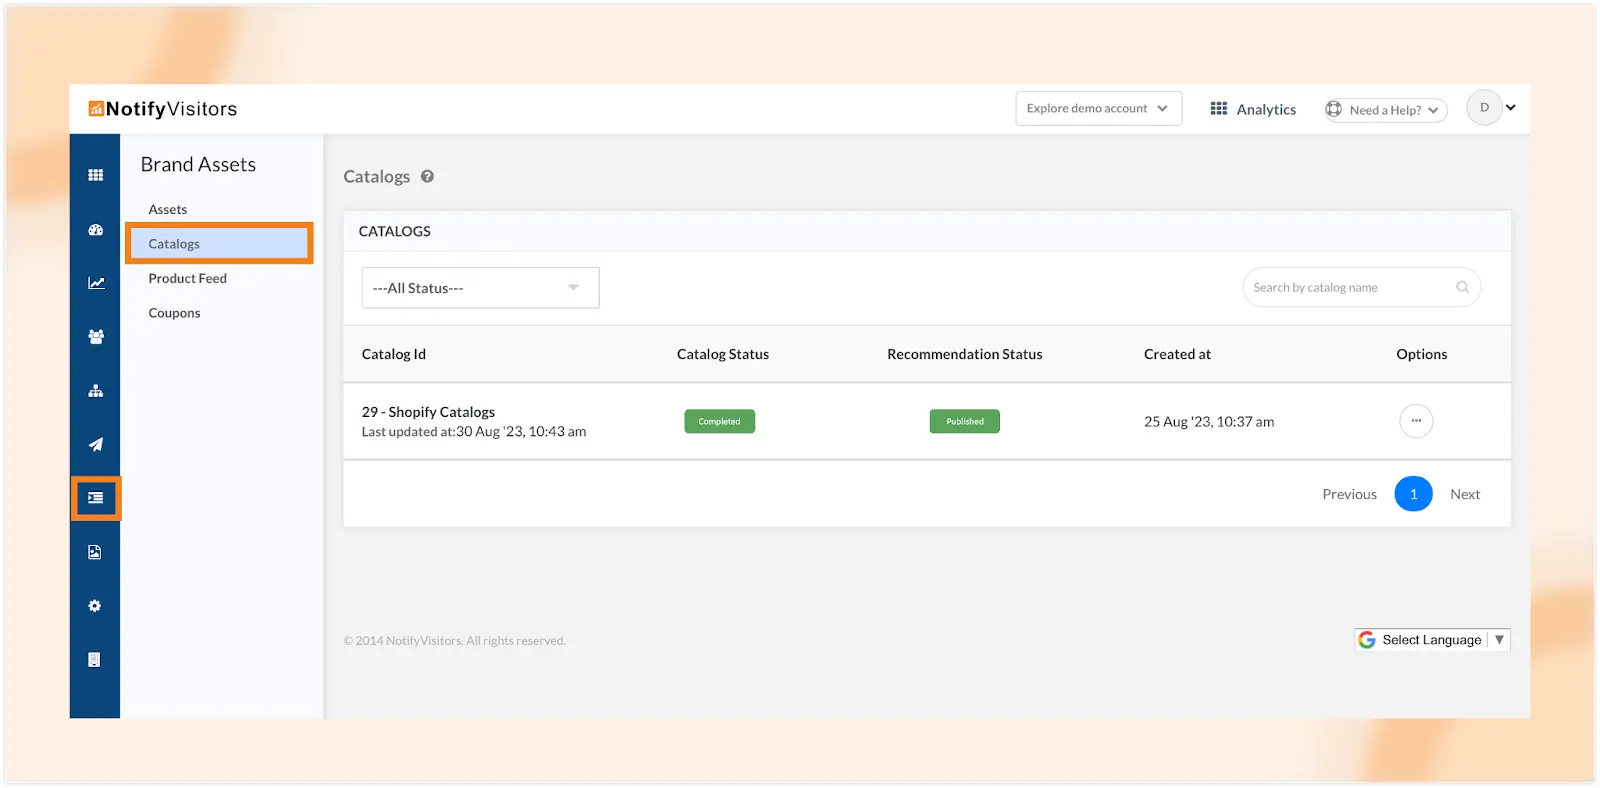Go to Assets in Brand Assets menu
Viewport: 1600px width, 788px height.
pos(168,210)
